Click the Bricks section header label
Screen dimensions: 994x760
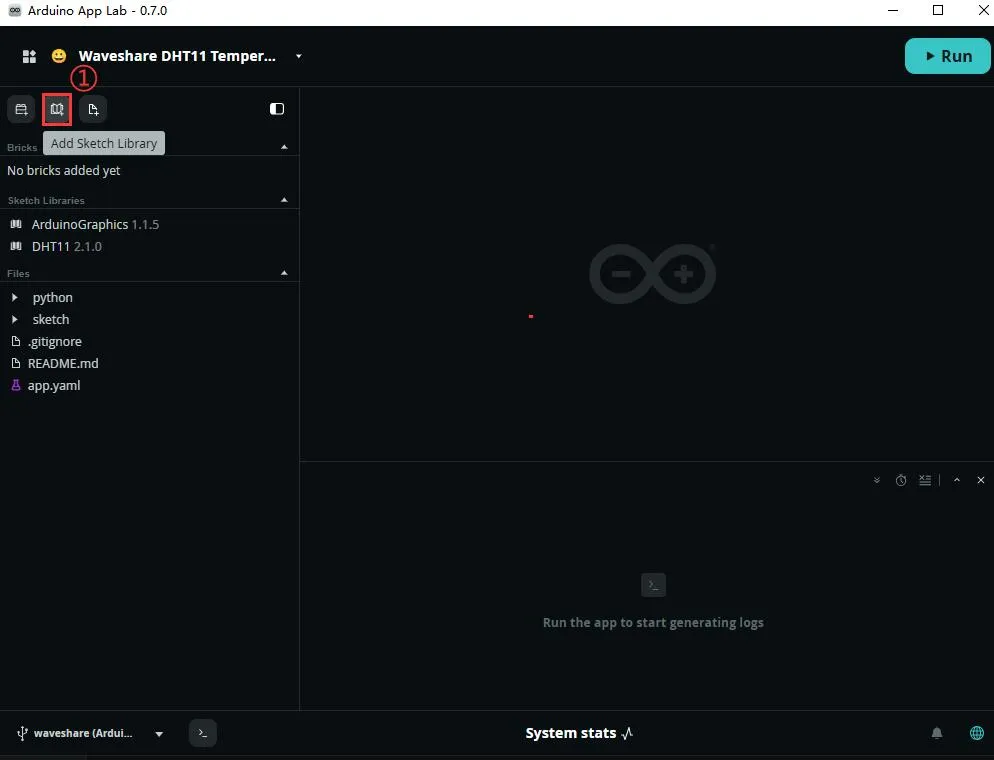tap(22, 147)
